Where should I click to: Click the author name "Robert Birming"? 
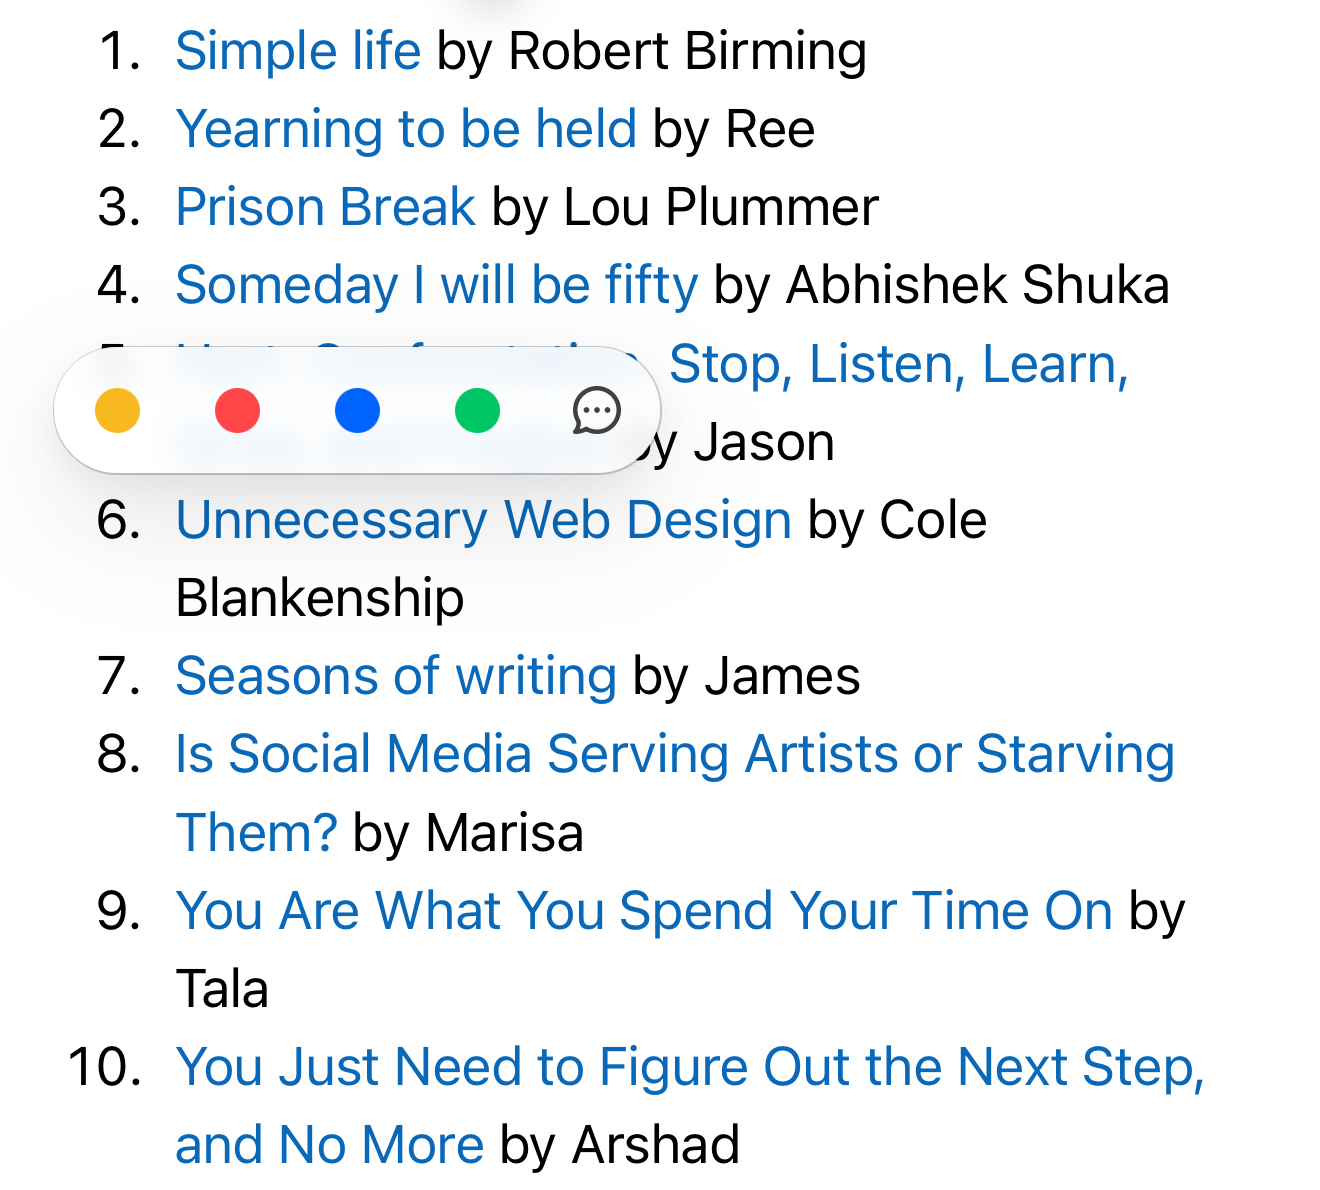(x=687, y=51)
